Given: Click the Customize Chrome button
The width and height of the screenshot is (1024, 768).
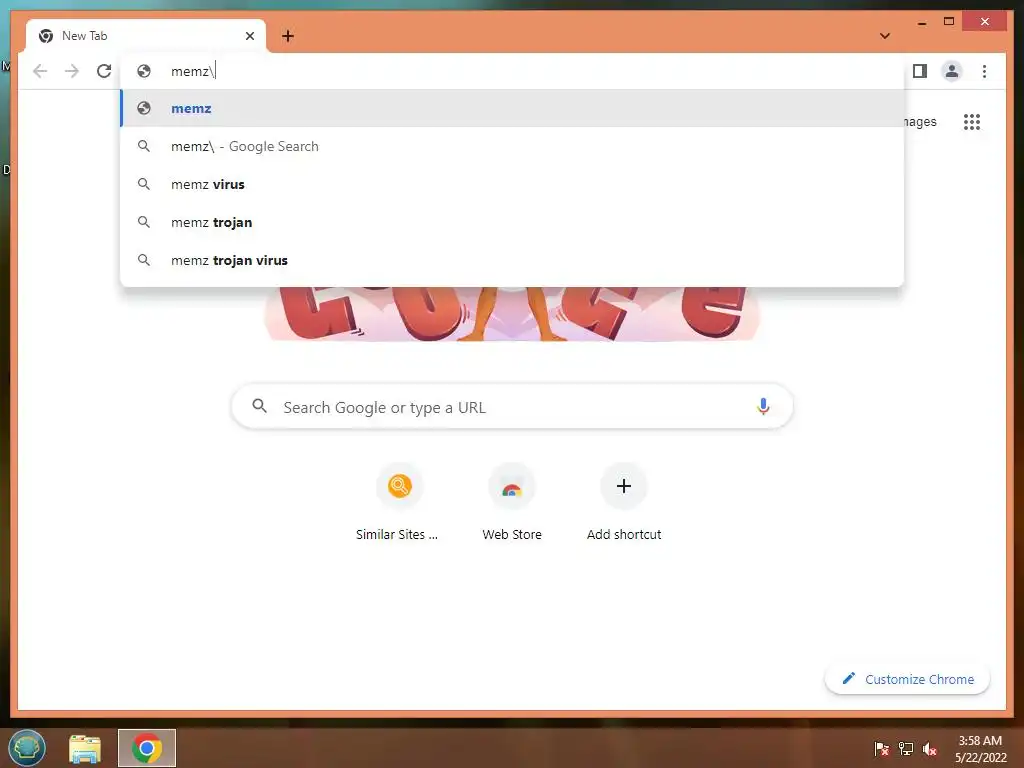Looking at the screenshot, I should 907,679.
